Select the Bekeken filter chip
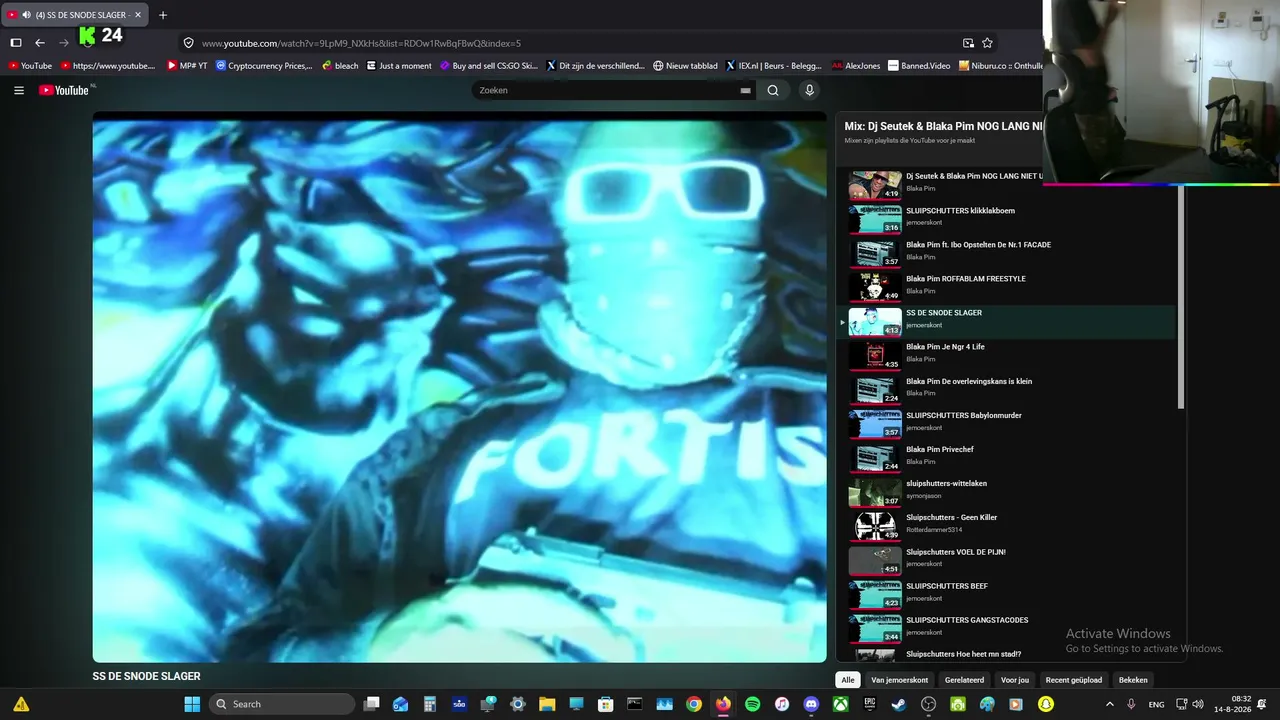This screenshot has width=1280, height=720. tap(1133, 680)
